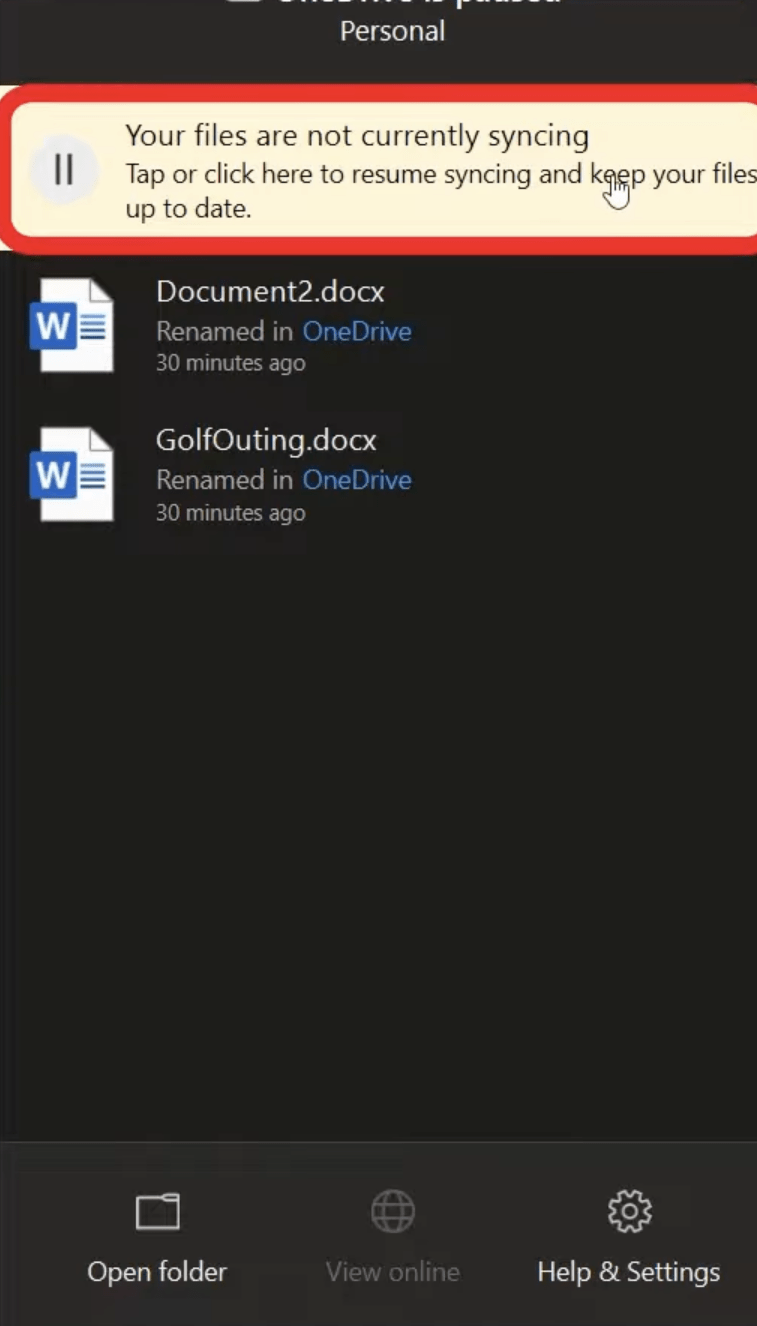Open the GolfOuting.docx file entry

[x=378, y=475]
